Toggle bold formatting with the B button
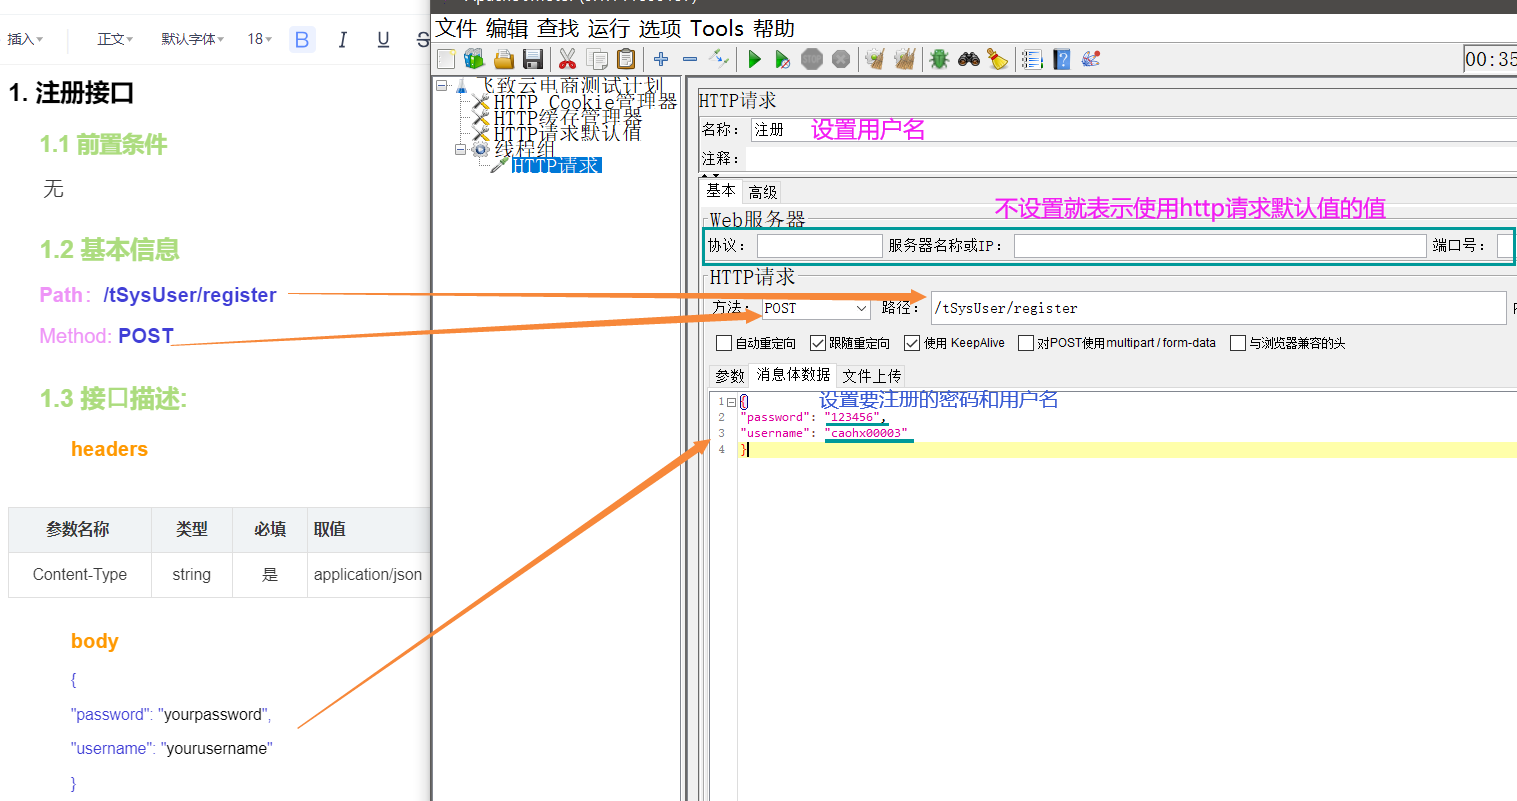Screen dimensions: 1517x801 tap(302, 38)
